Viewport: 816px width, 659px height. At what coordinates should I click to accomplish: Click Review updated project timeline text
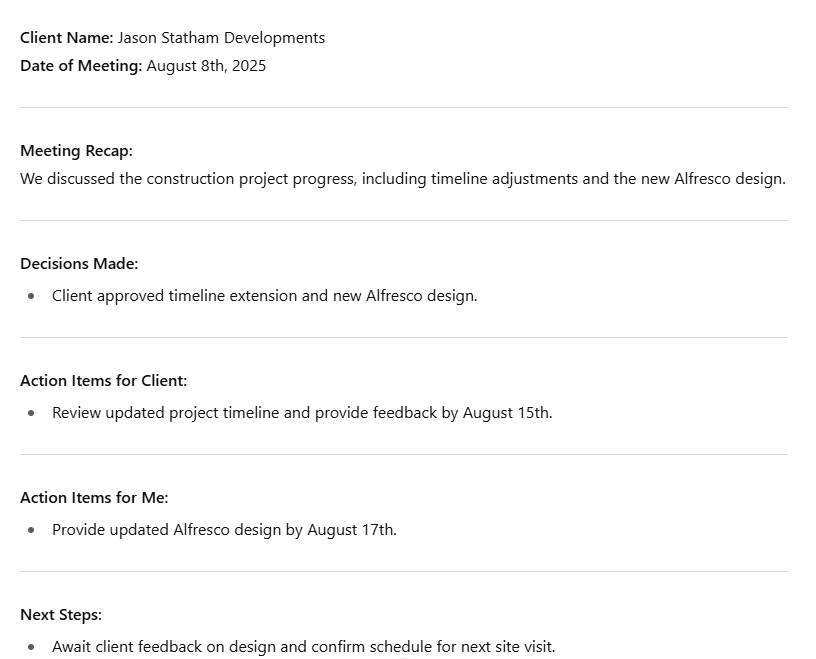coord(302,413)
